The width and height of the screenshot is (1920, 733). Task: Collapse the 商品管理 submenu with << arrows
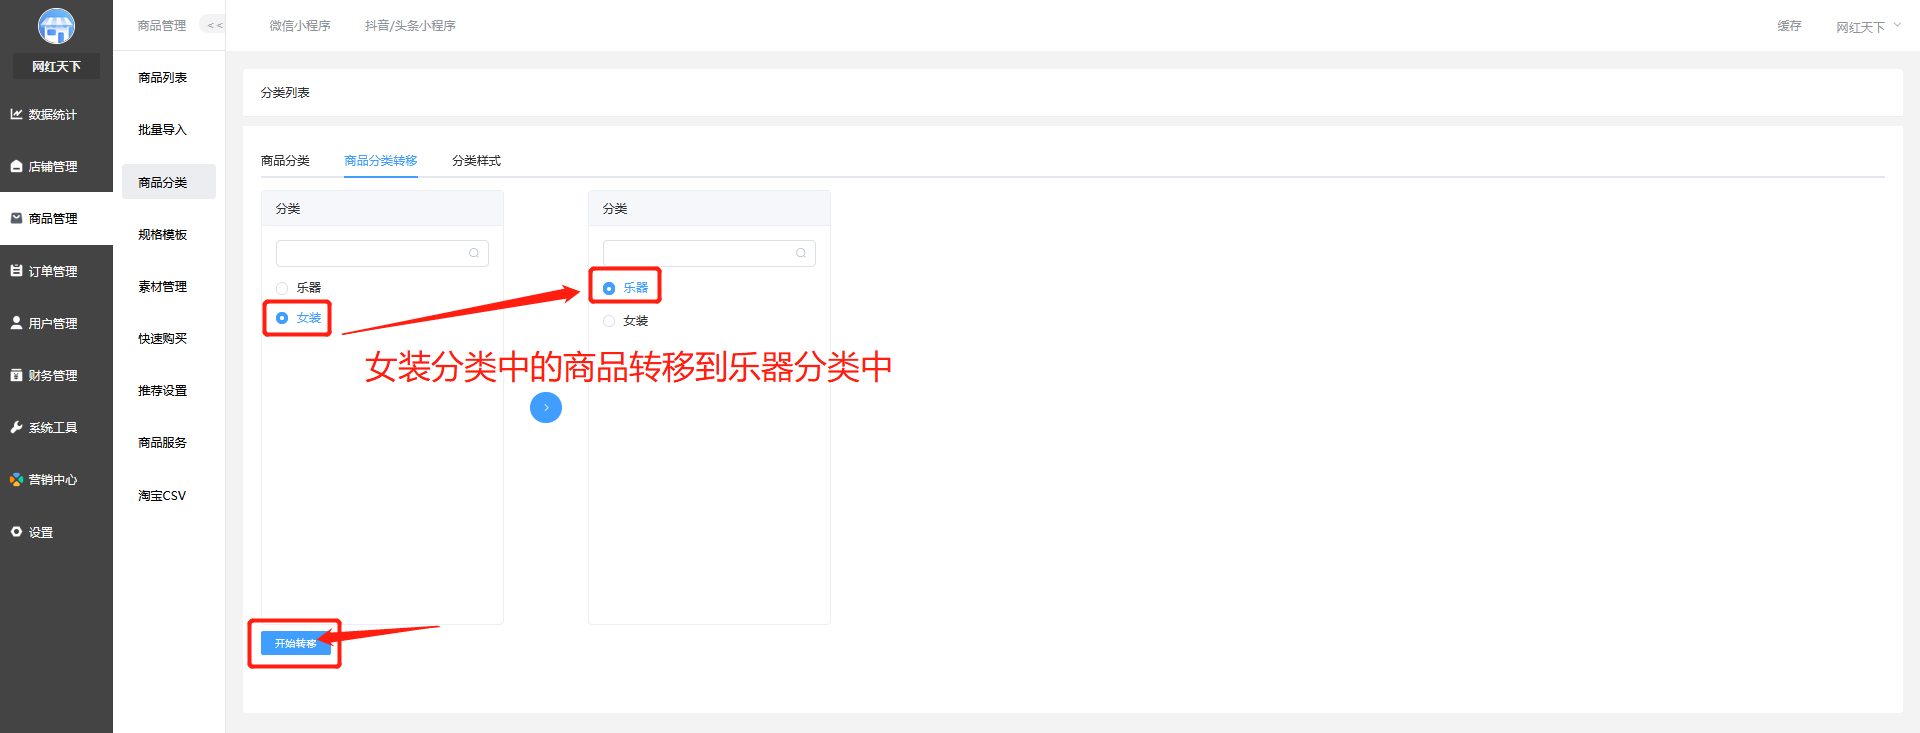tap(214, 25)
